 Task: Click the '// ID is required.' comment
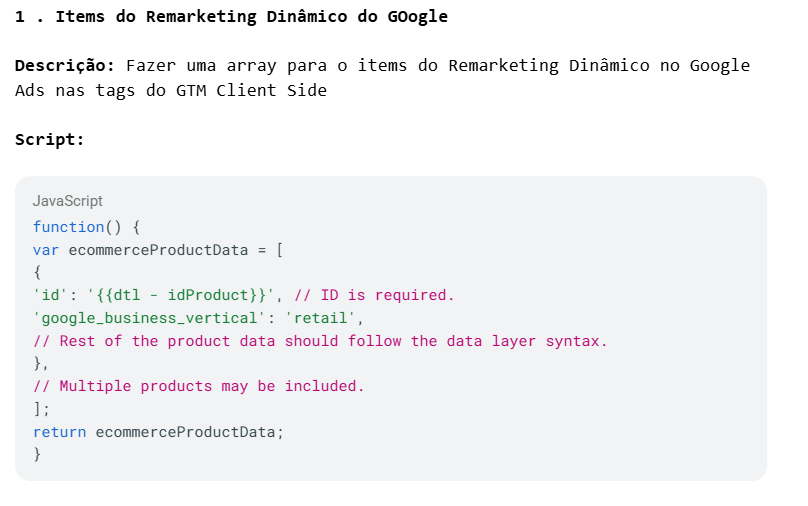click(374, 295)
